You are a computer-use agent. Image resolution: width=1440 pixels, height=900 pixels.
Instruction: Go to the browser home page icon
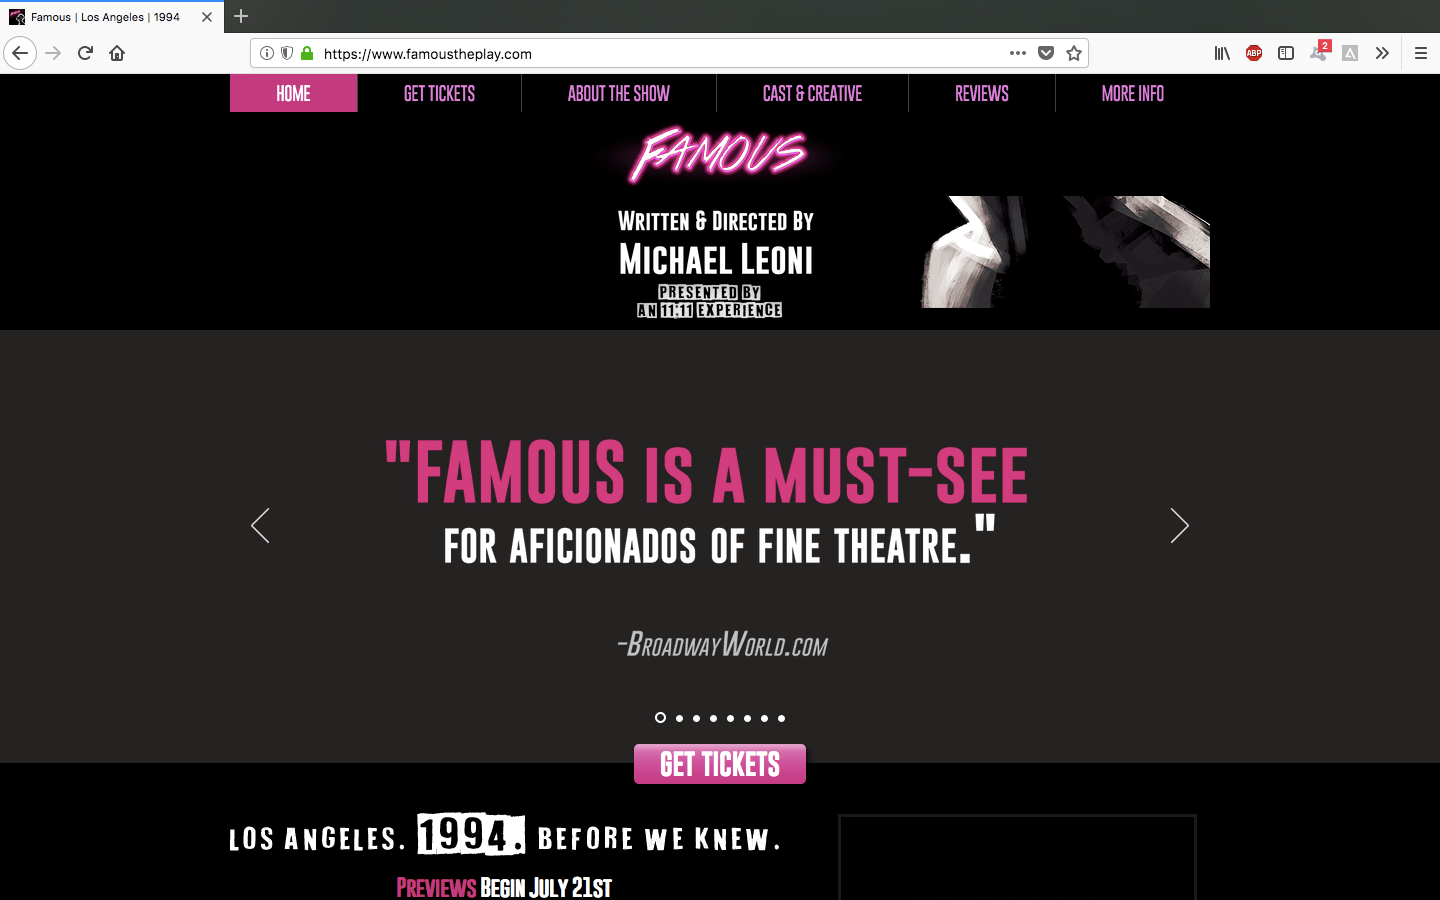tap(117, 53)
